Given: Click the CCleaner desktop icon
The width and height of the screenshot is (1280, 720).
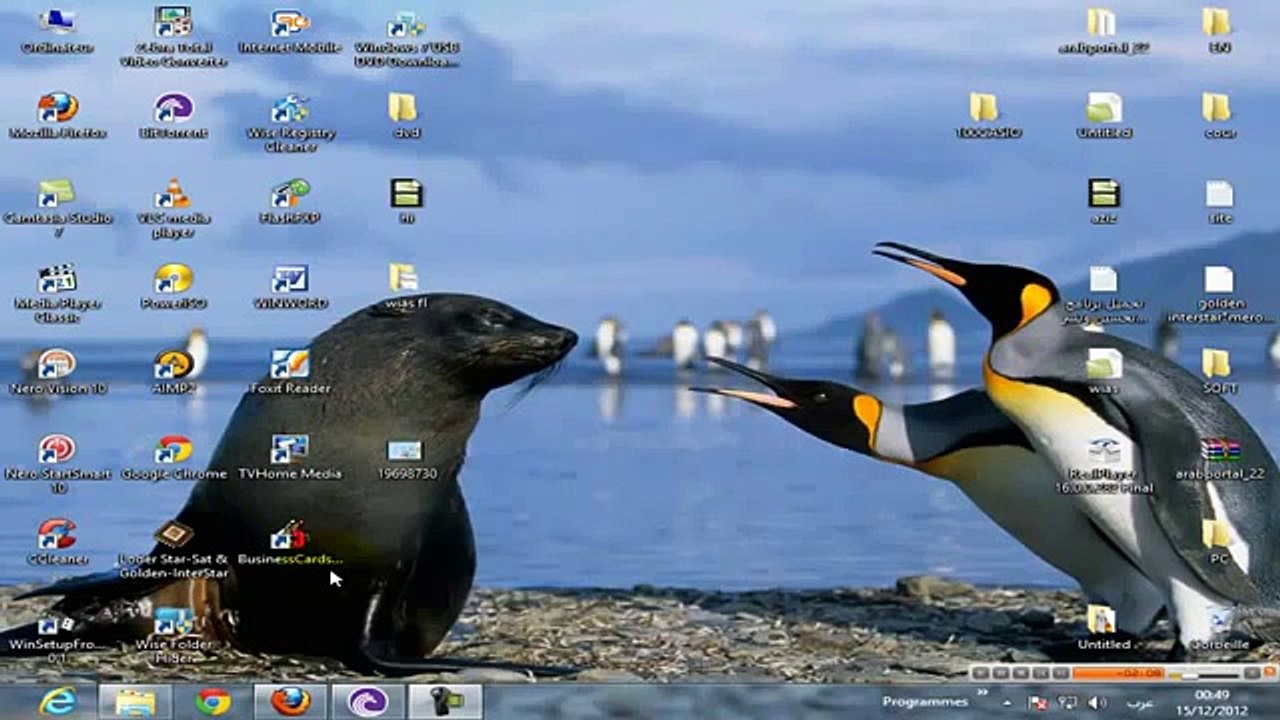Looking at the screenshot, I should (x=57, y=535).
